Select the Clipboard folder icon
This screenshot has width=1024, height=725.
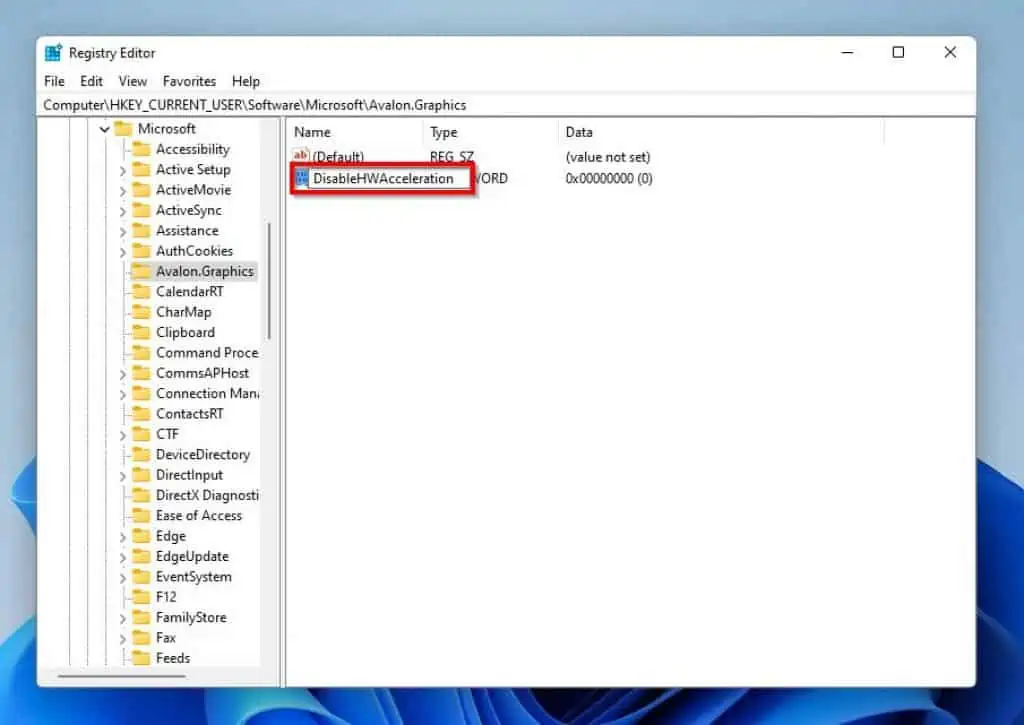[x=141, y=332]
